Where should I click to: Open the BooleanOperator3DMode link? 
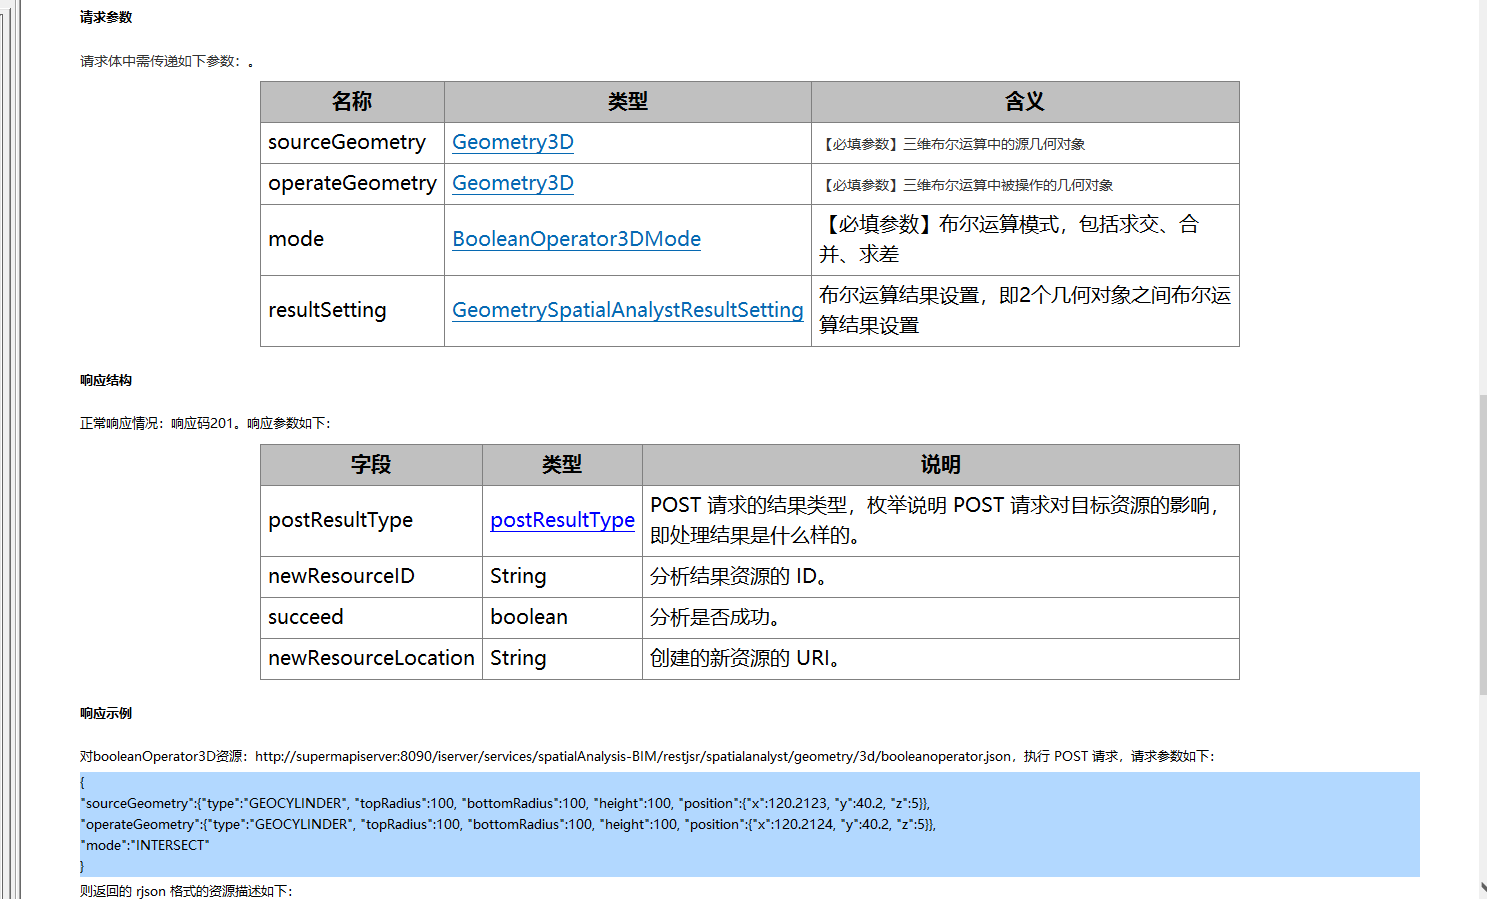pyautogui.click(x=577, y=239)
